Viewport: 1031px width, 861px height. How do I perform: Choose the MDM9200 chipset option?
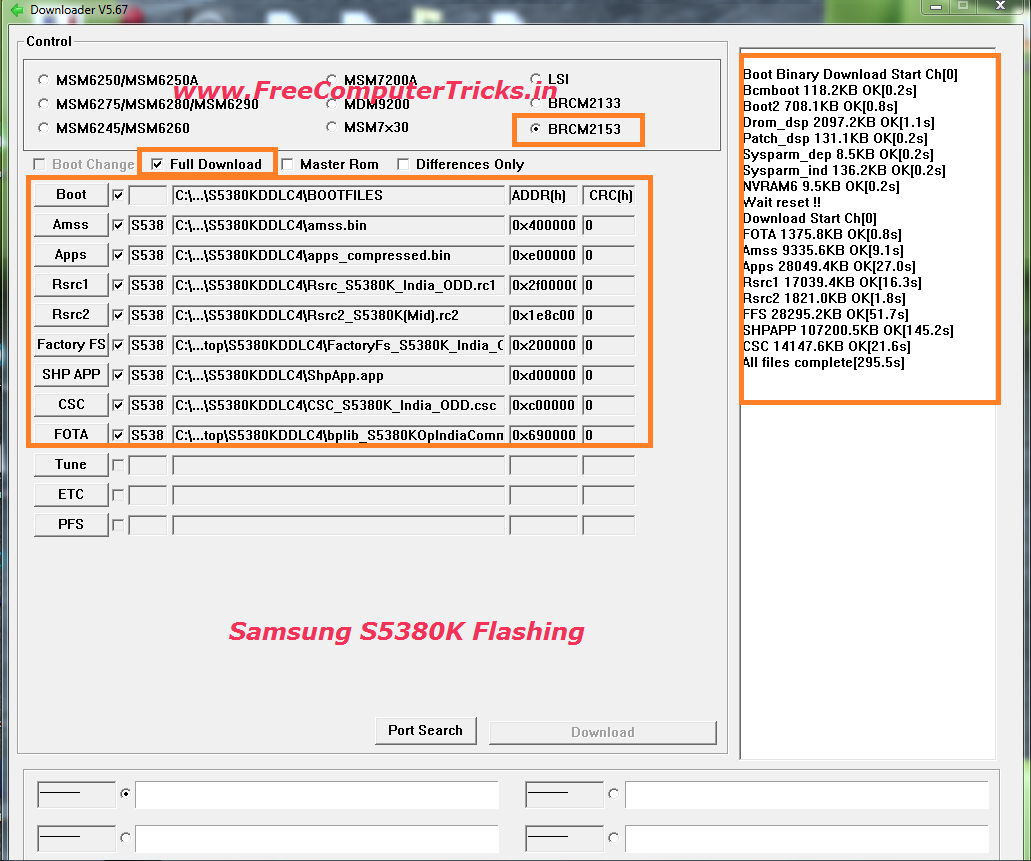[331, 104]
